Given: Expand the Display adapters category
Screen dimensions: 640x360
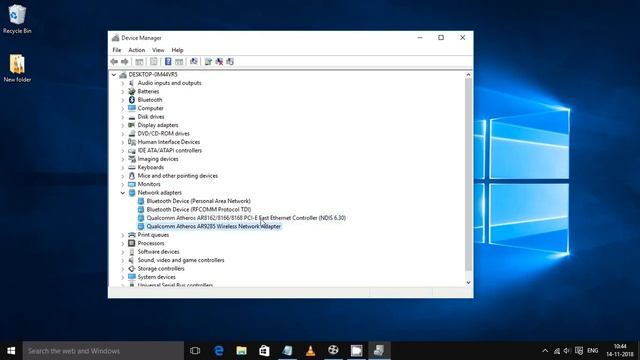Looking at the screenshot, I should tap(122, 125).
